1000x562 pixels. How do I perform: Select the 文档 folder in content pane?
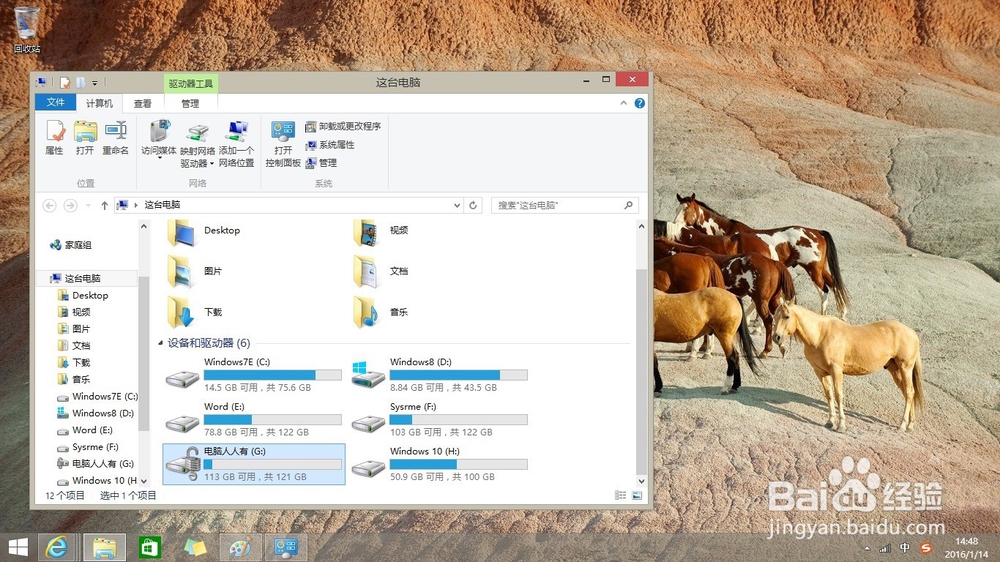pyautogui.click(x=381, y=272)
